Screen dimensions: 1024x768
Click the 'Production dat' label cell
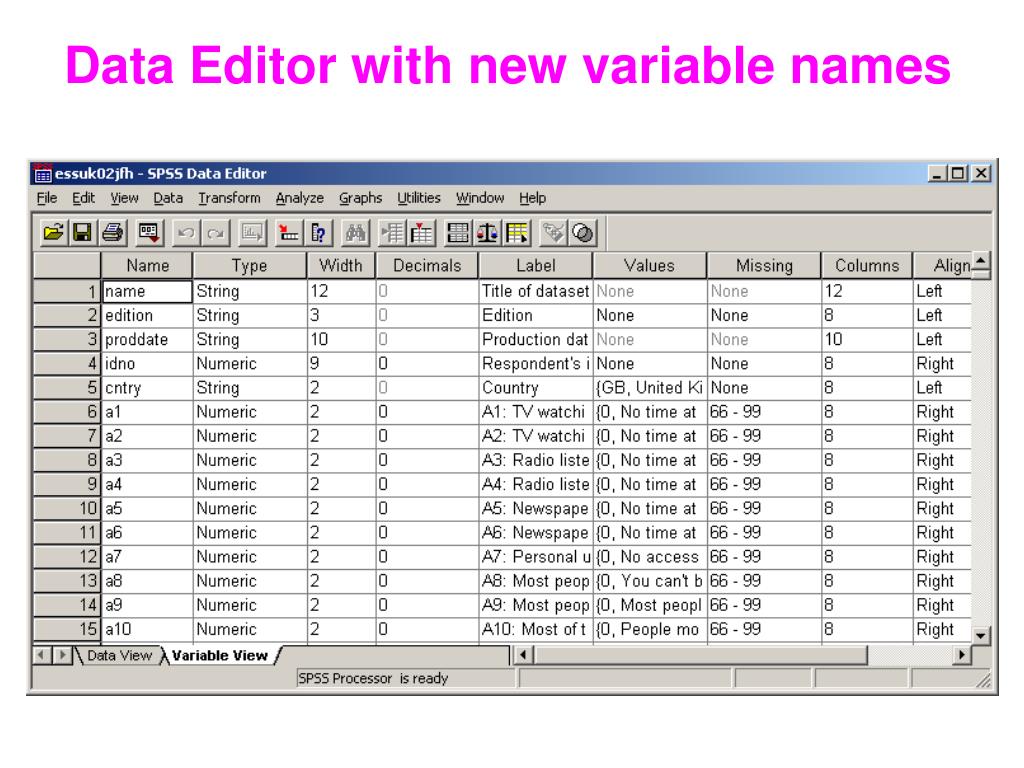[536, 340]
